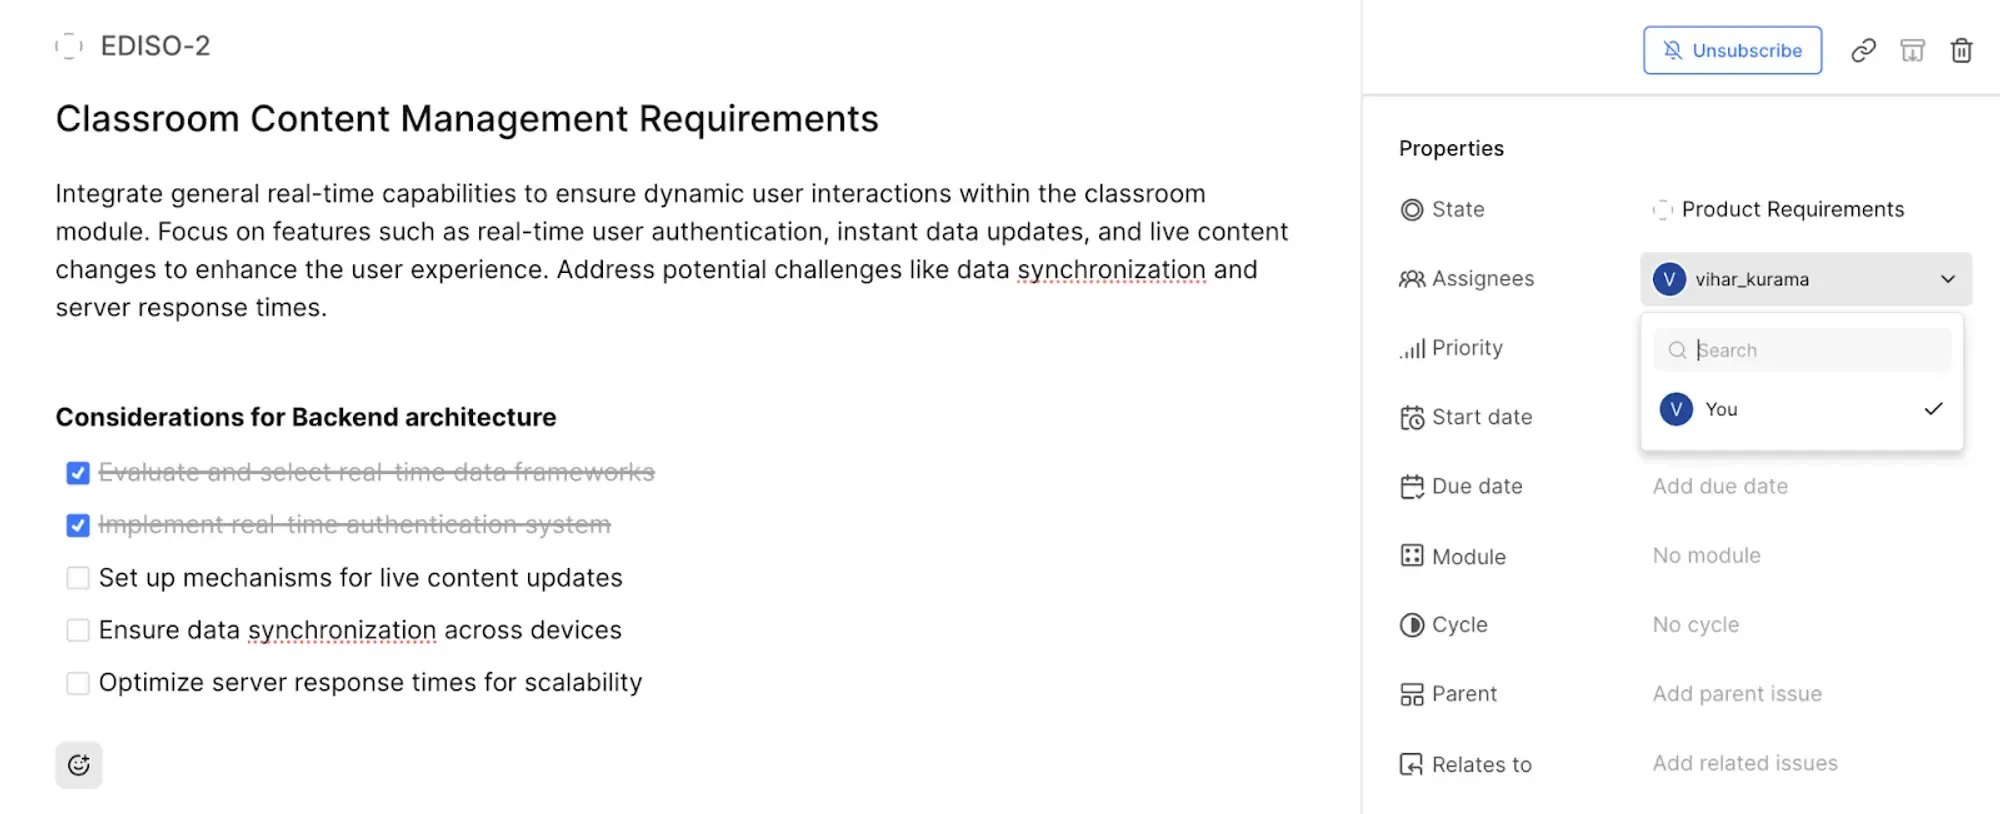Click the delete issue trash icon
The width and height of the screenshot is (2000, 814).
(1961, 51)
